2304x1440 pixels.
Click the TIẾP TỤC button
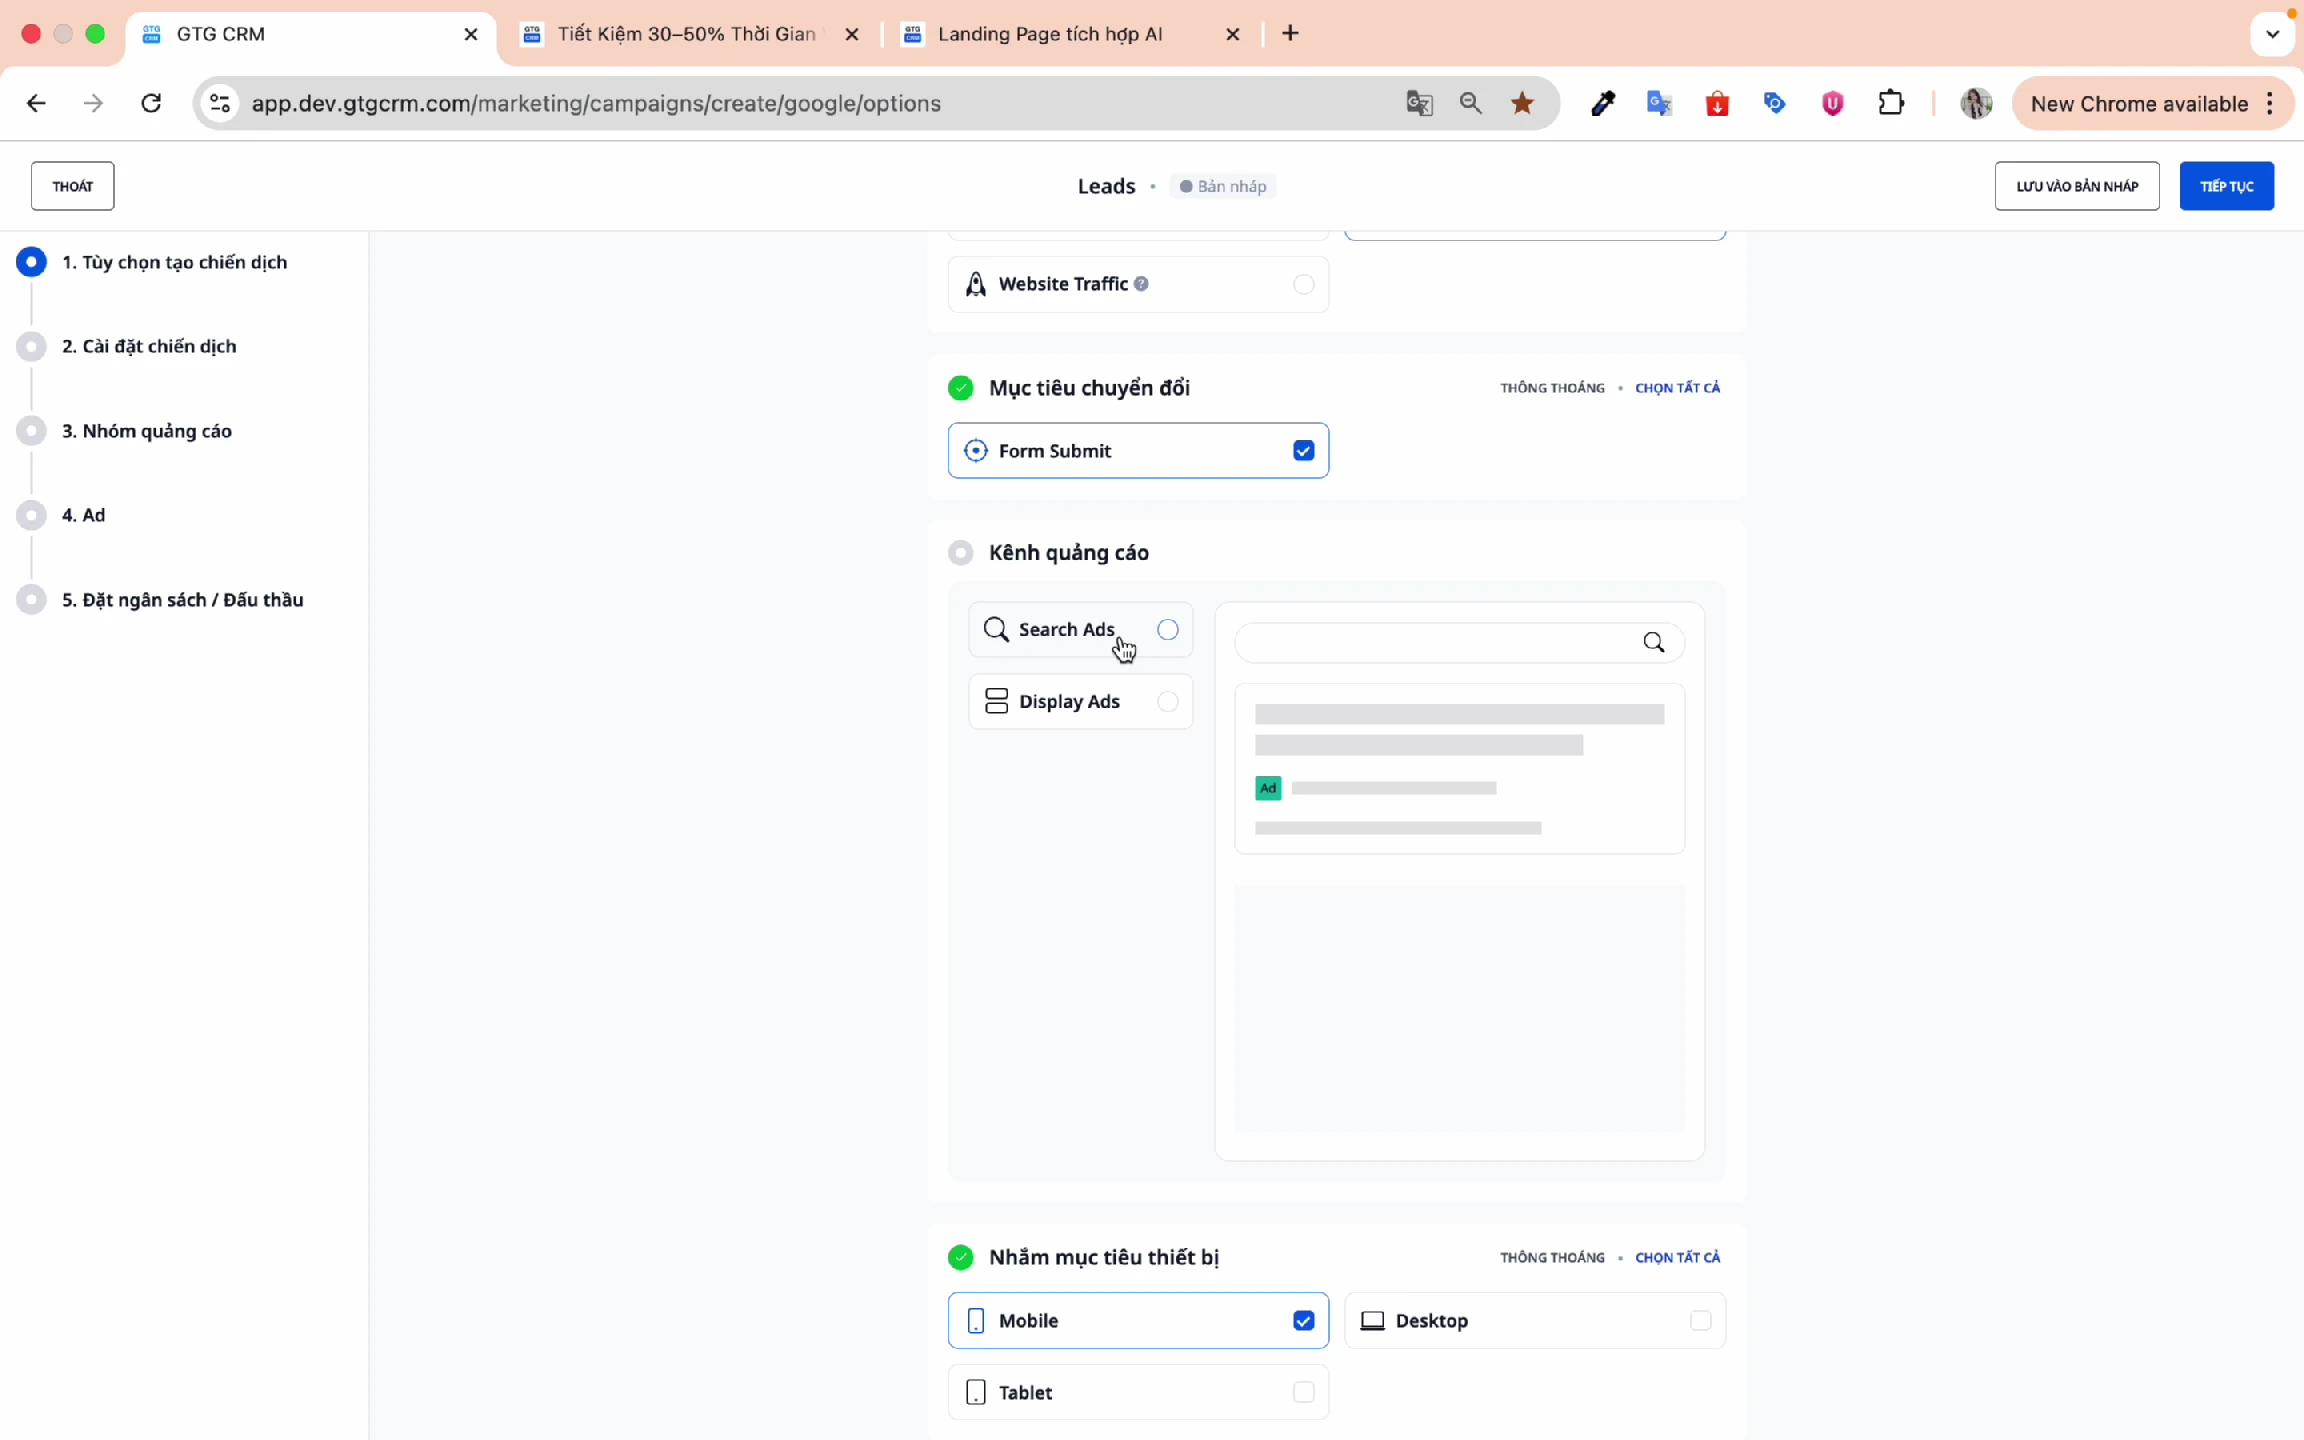[x=2226, y=186]
